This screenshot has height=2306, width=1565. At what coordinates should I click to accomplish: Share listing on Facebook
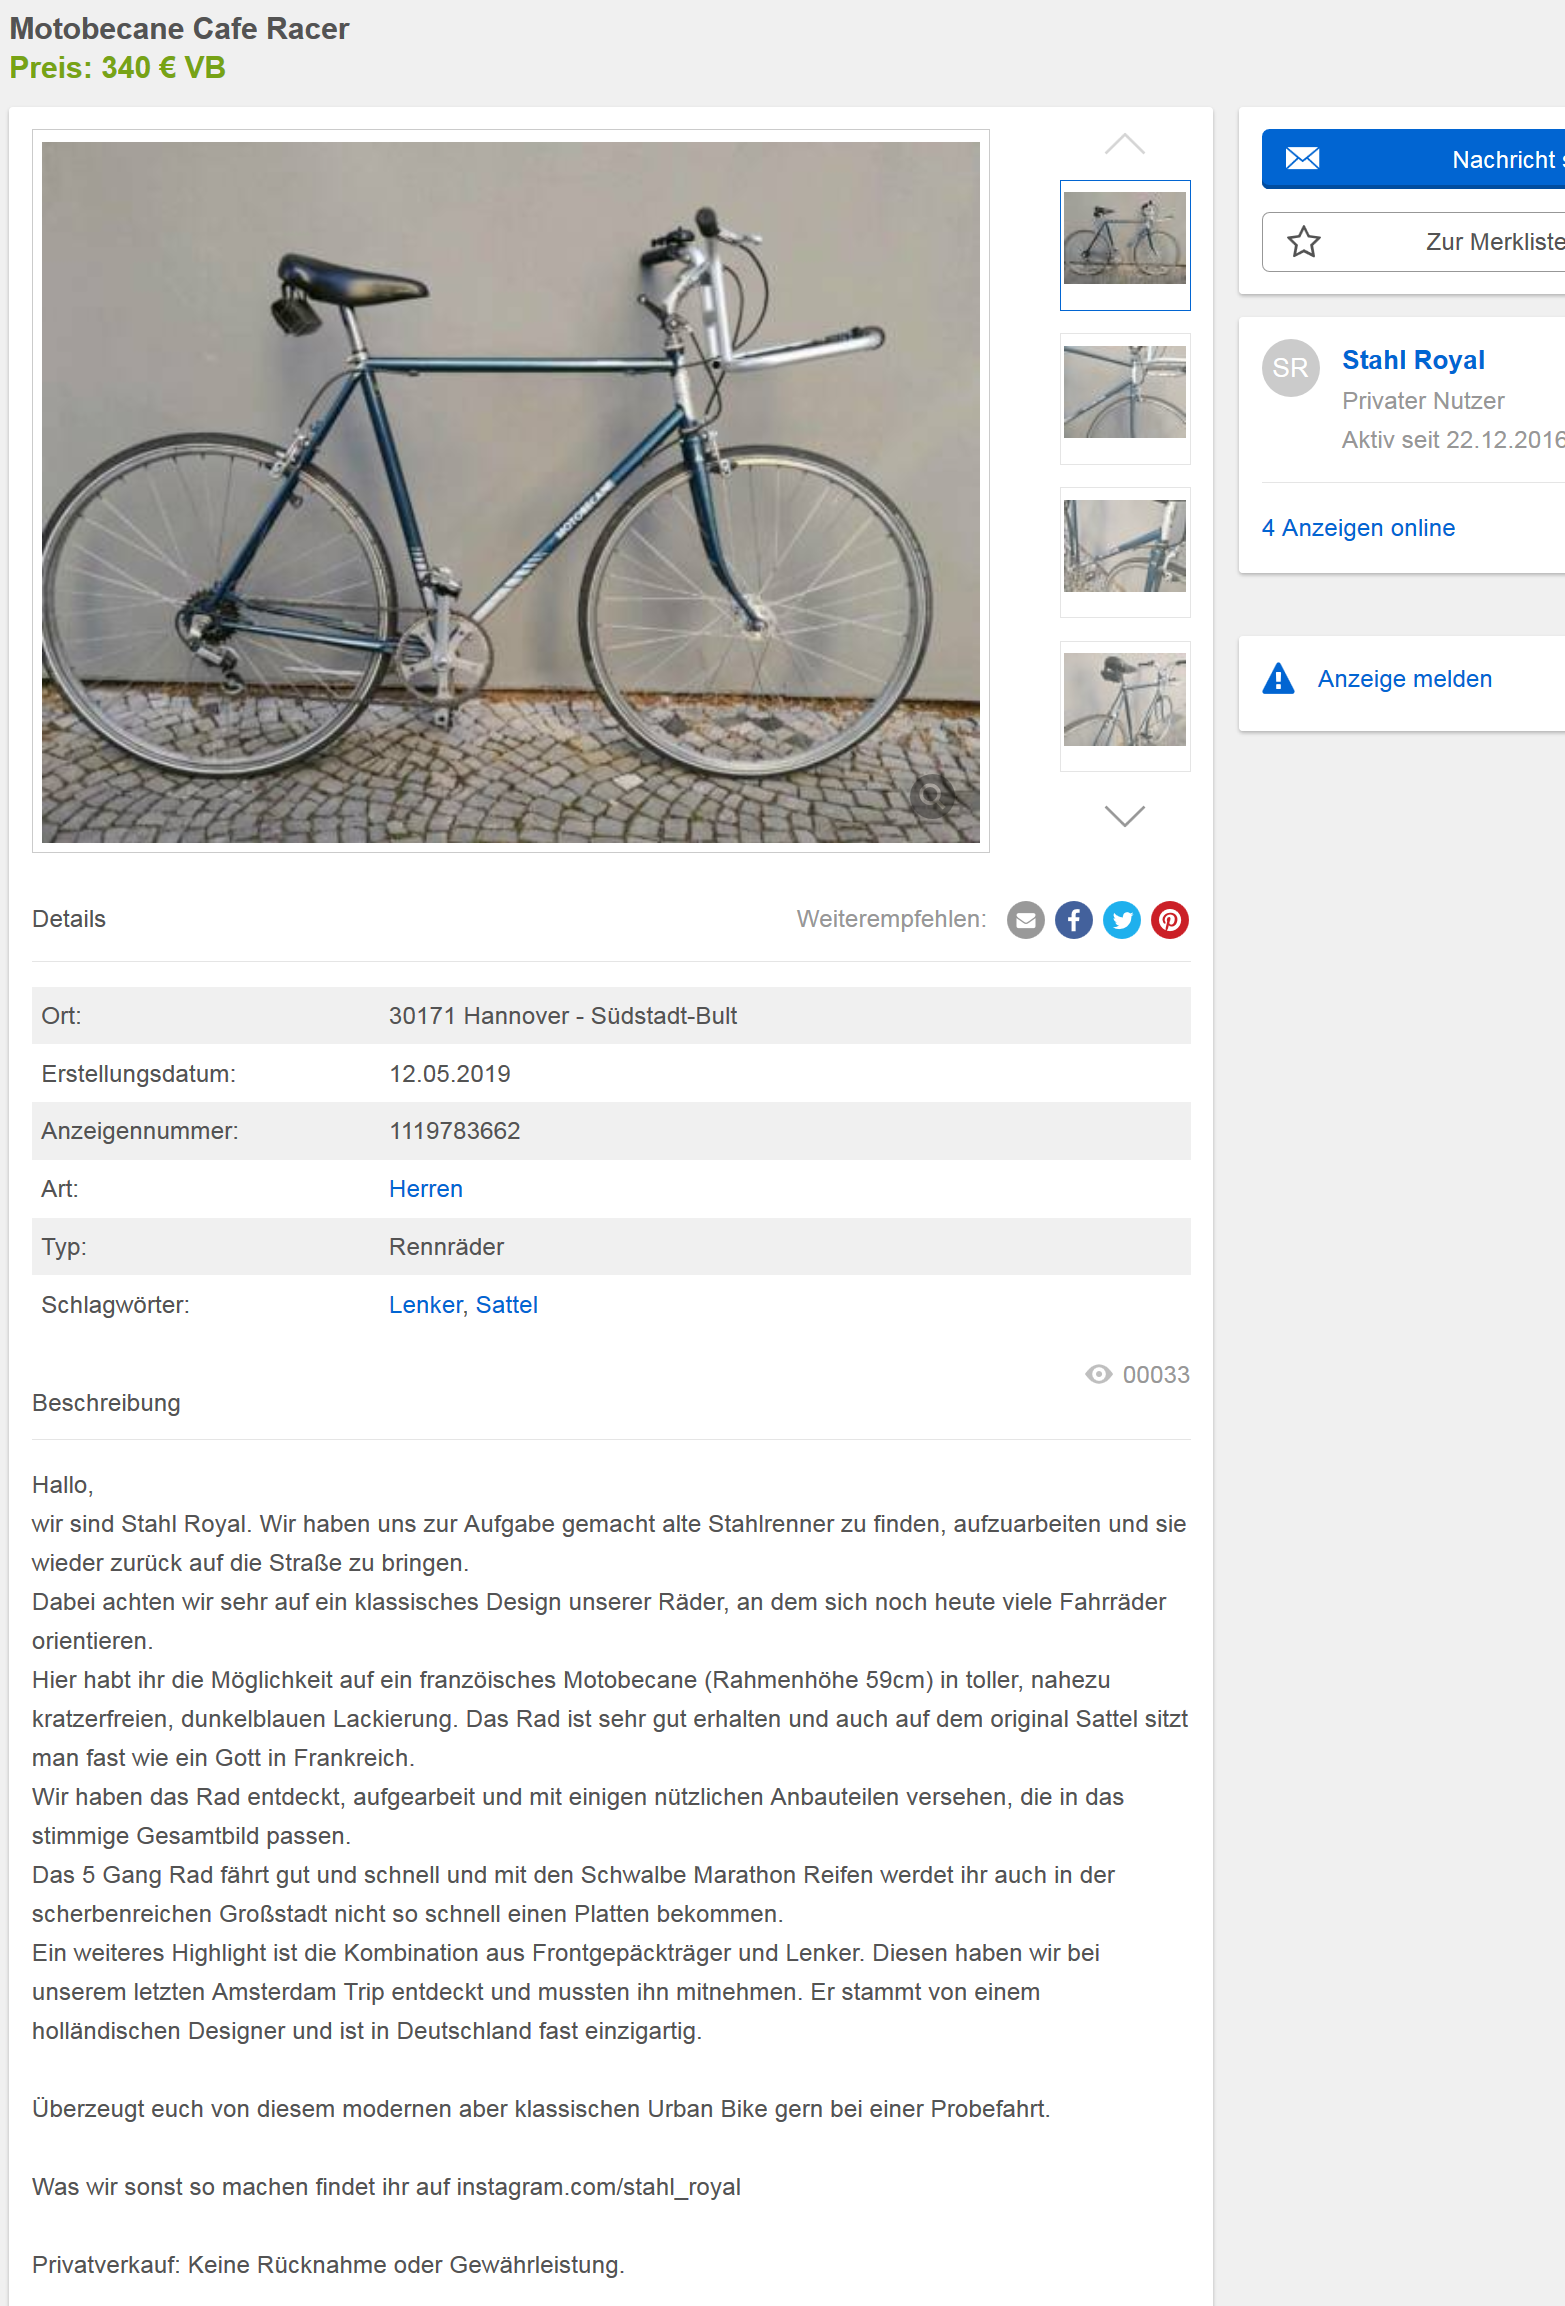tap(1073, 920)
